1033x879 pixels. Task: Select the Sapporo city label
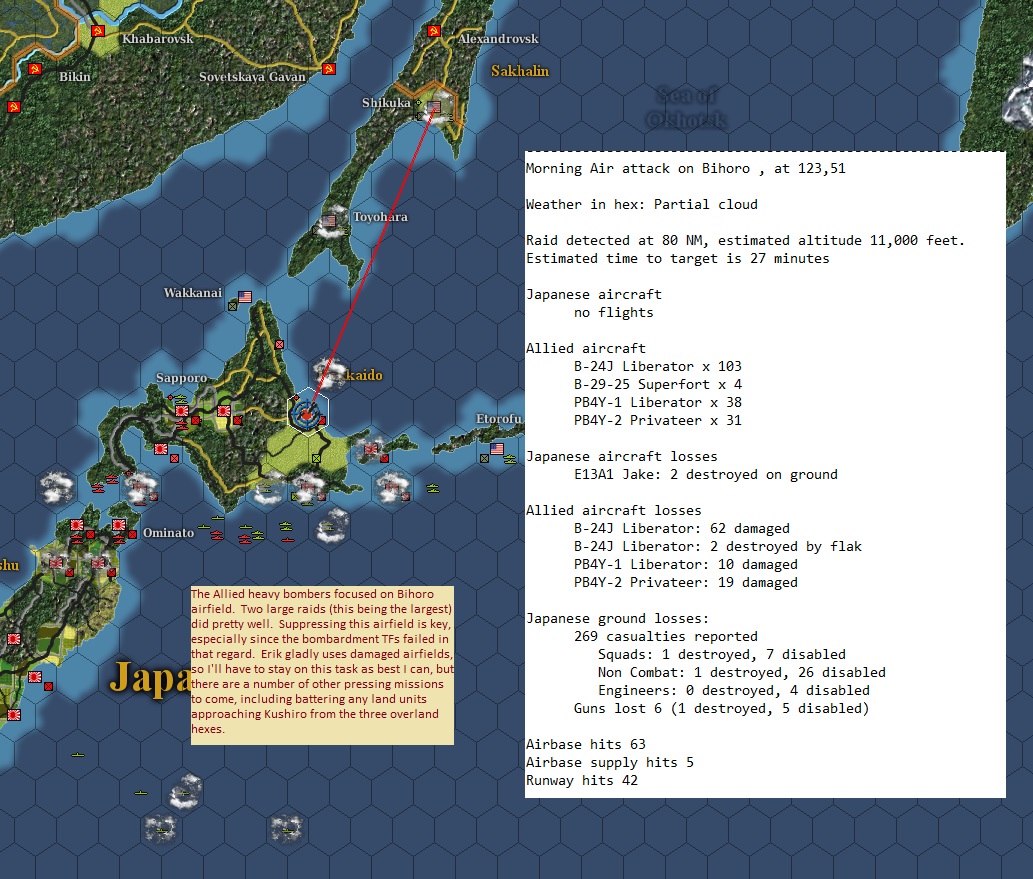(181, 378)
